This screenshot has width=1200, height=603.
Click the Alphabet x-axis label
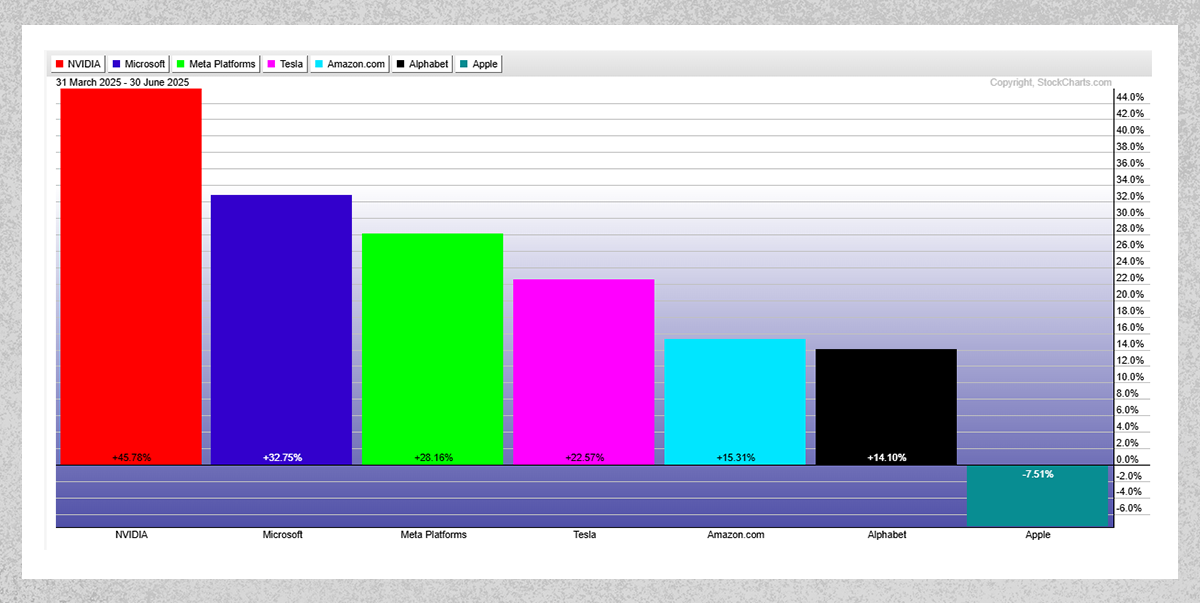(886, 535)
